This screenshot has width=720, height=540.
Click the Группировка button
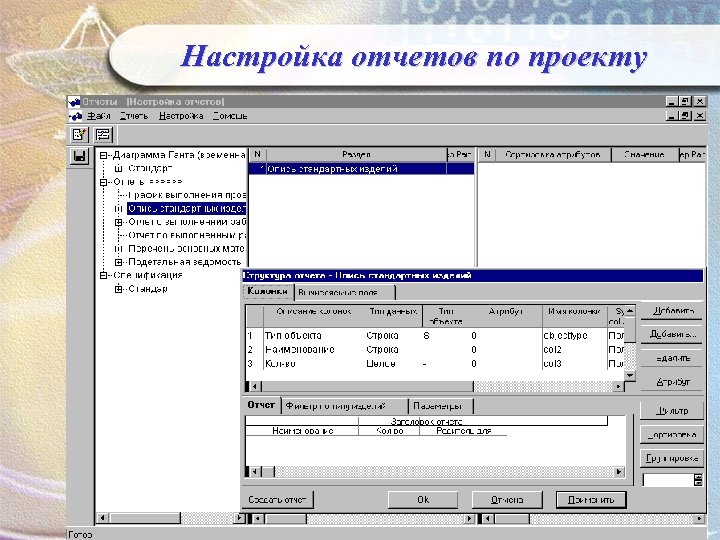(x=672, y=458)
